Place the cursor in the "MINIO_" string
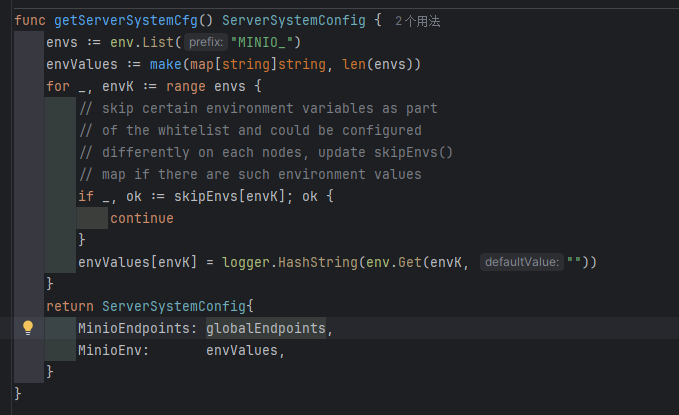 pos(265,42)
